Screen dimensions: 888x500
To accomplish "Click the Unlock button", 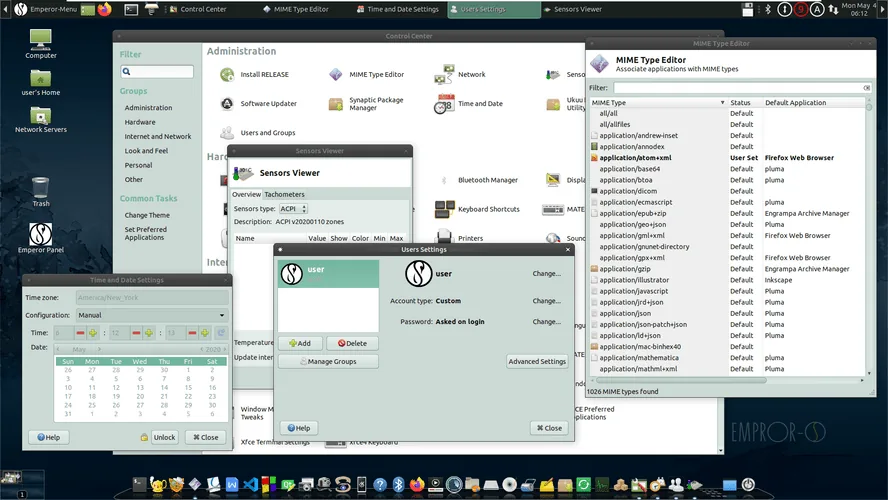I will (x=164, y=437).
